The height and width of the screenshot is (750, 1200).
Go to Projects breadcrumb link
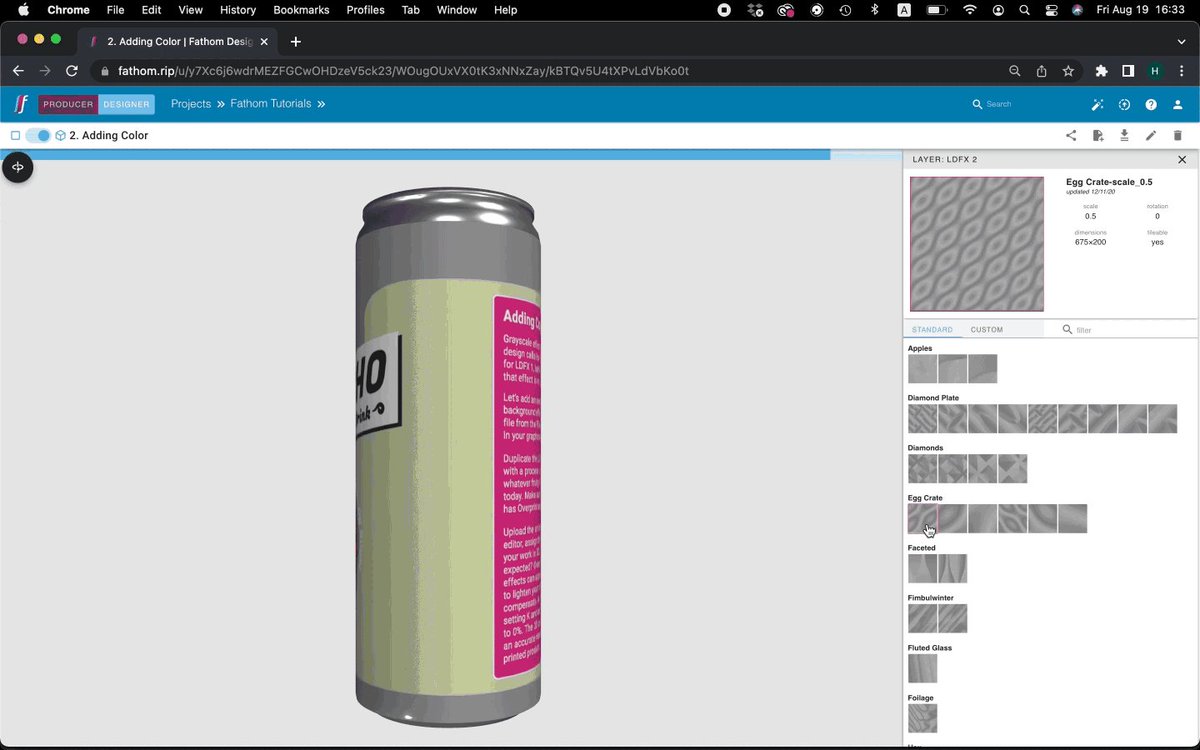pyautogui.click(x=190, y=104)
